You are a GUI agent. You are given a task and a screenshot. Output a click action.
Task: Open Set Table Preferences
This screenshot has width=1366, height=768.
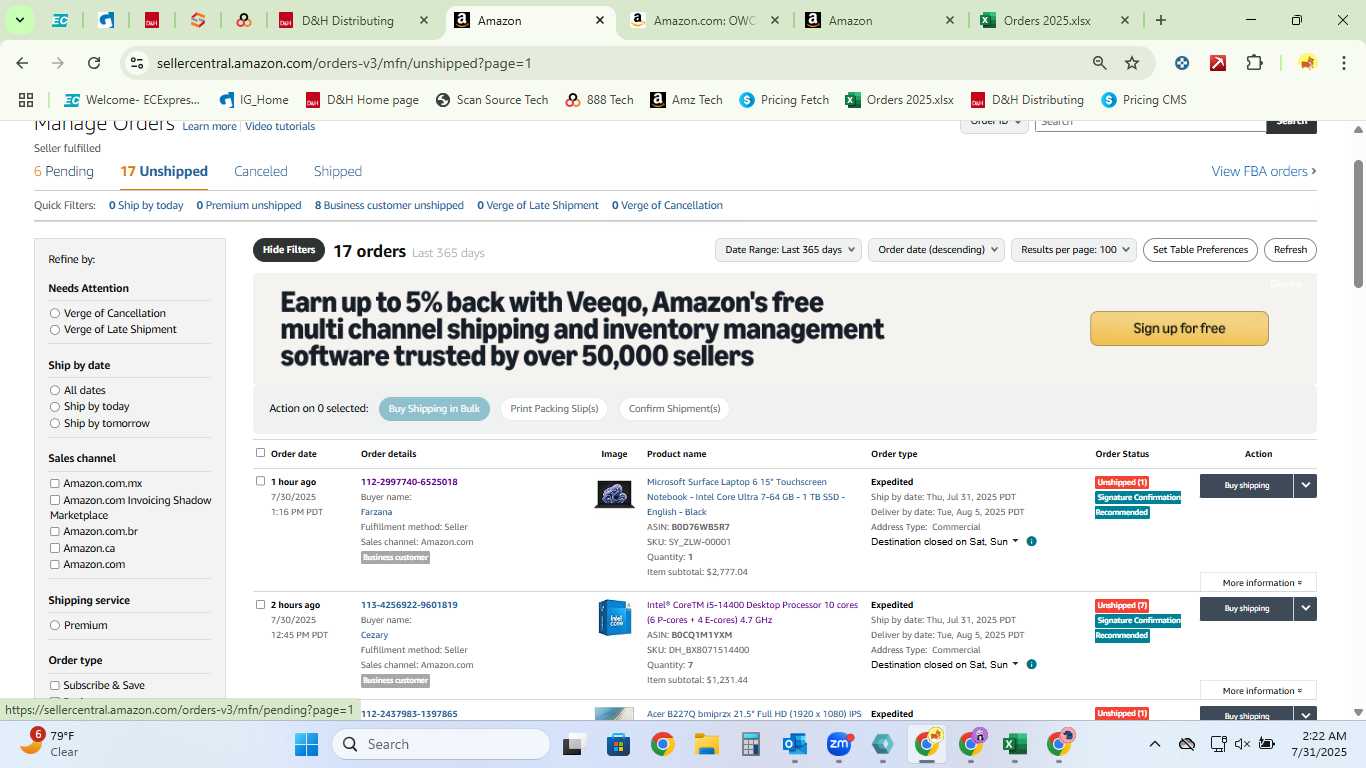(x=1200, y=249)
